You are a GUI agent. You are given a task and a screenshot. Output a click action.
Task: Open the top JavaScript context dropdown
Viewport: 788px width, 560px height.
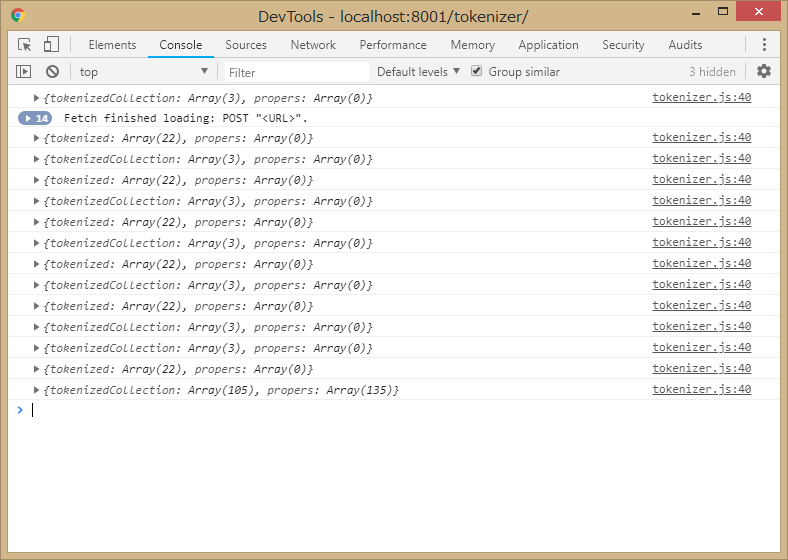[x=143, y=72]
